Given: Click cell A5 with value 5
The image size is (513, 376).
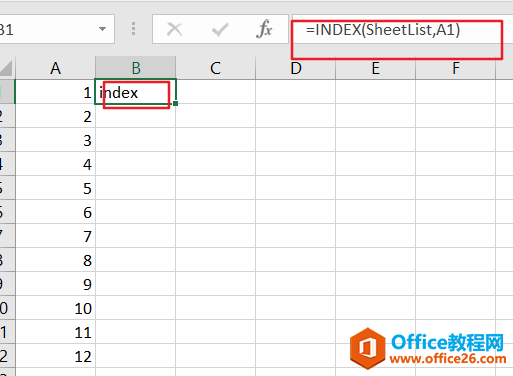Looking at the screenshot, I should (x=55, y=188).
